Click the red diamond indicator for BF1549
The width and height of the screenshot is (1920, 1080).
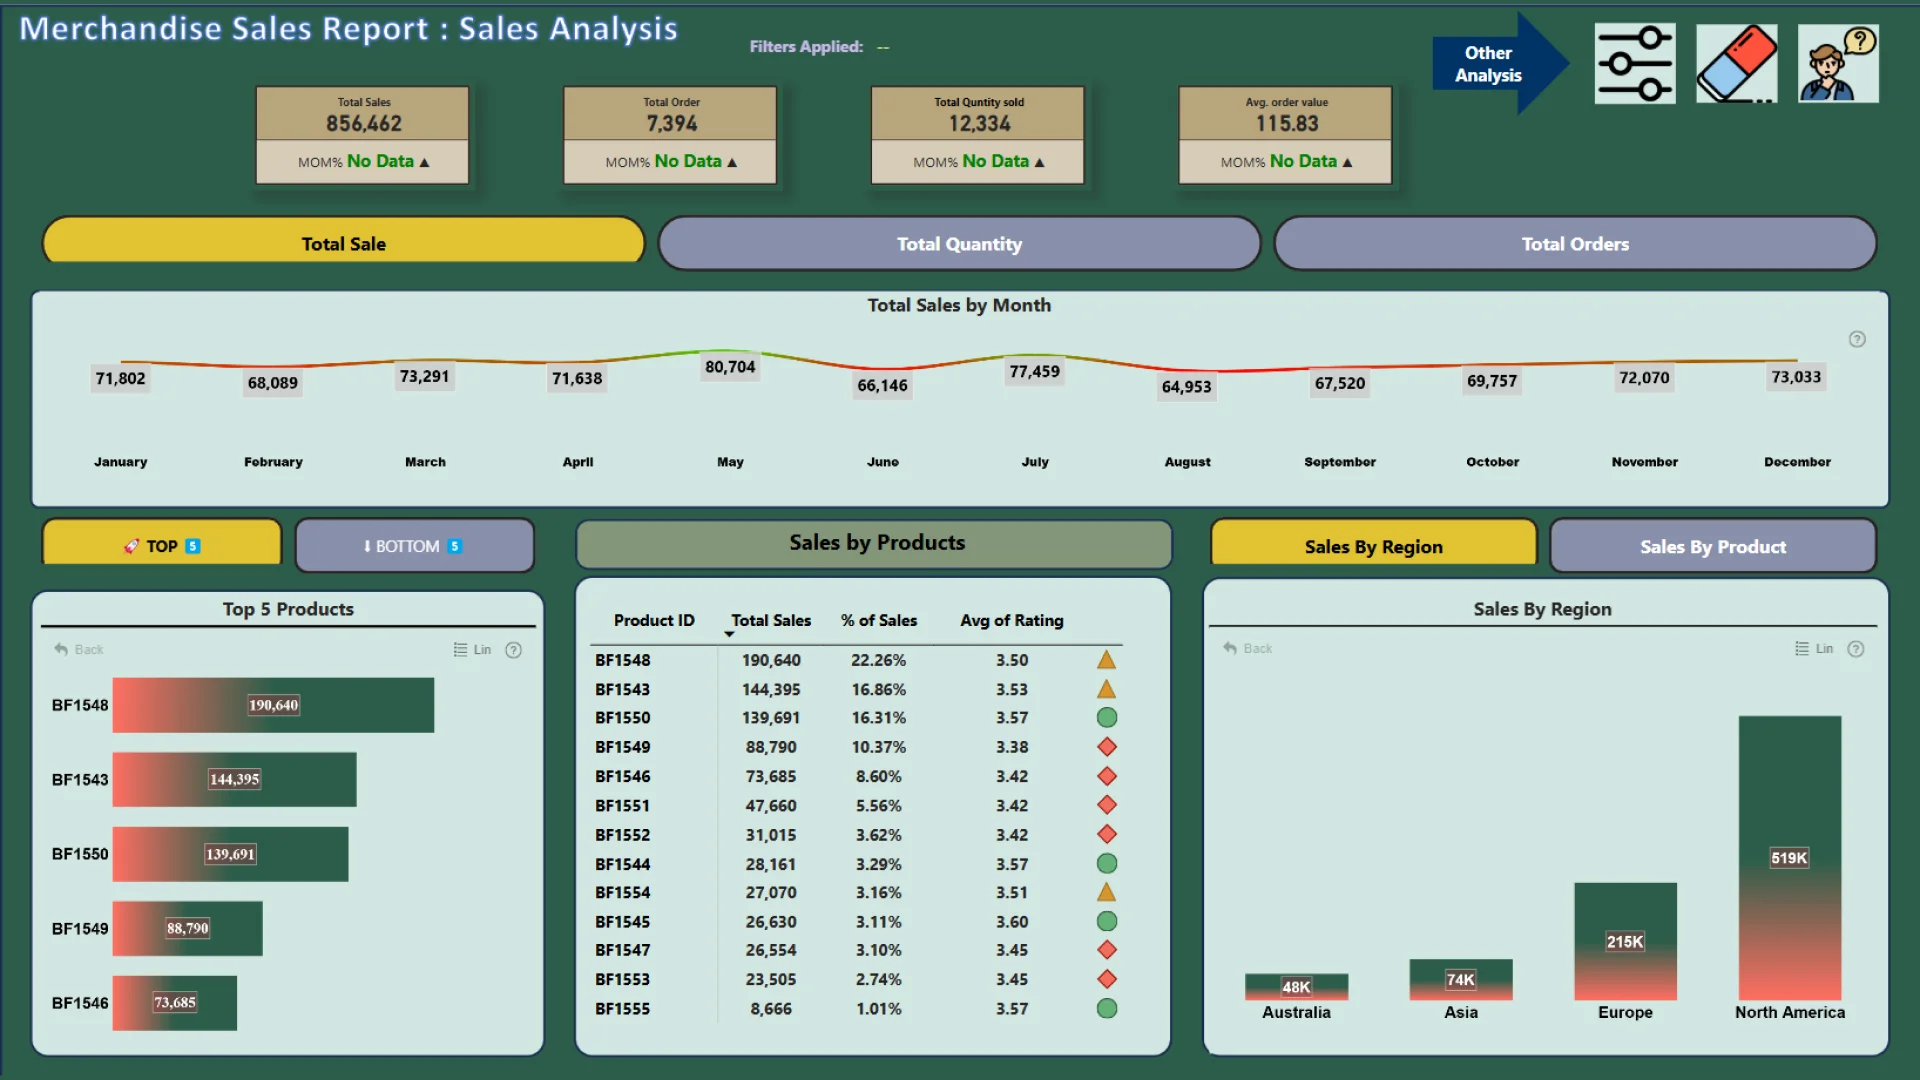point(1106,747)
